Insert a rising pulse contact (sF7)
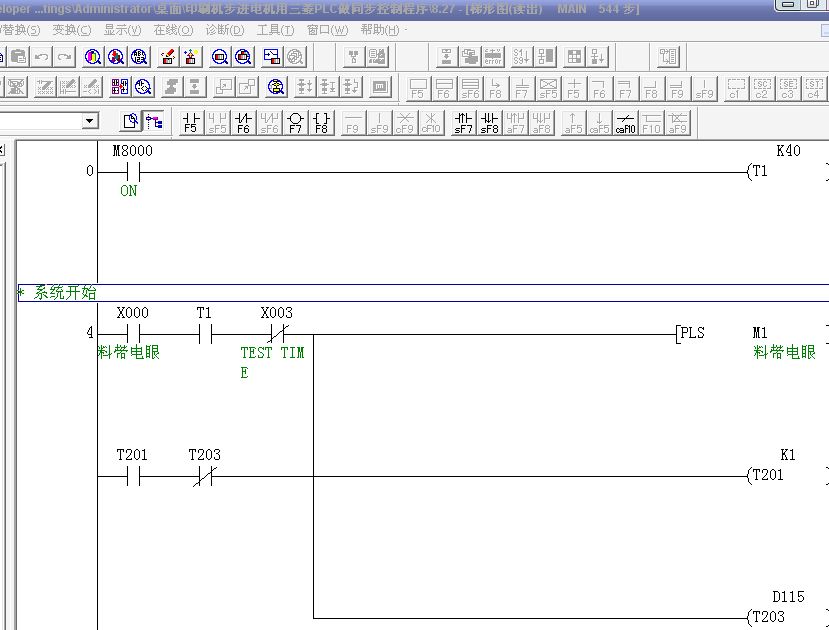Screen dimensions: 829x630 pyautogui.click(x=463, y=122)
